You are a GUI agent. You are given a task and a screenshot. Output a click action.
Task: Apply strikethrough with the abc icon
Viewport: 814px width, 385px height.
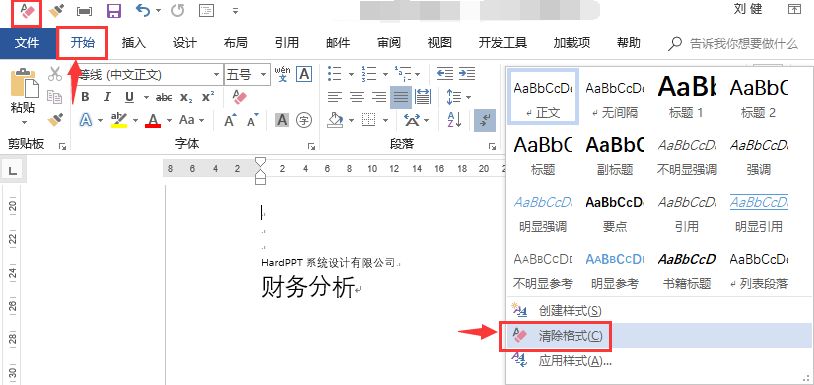point(164,97)
